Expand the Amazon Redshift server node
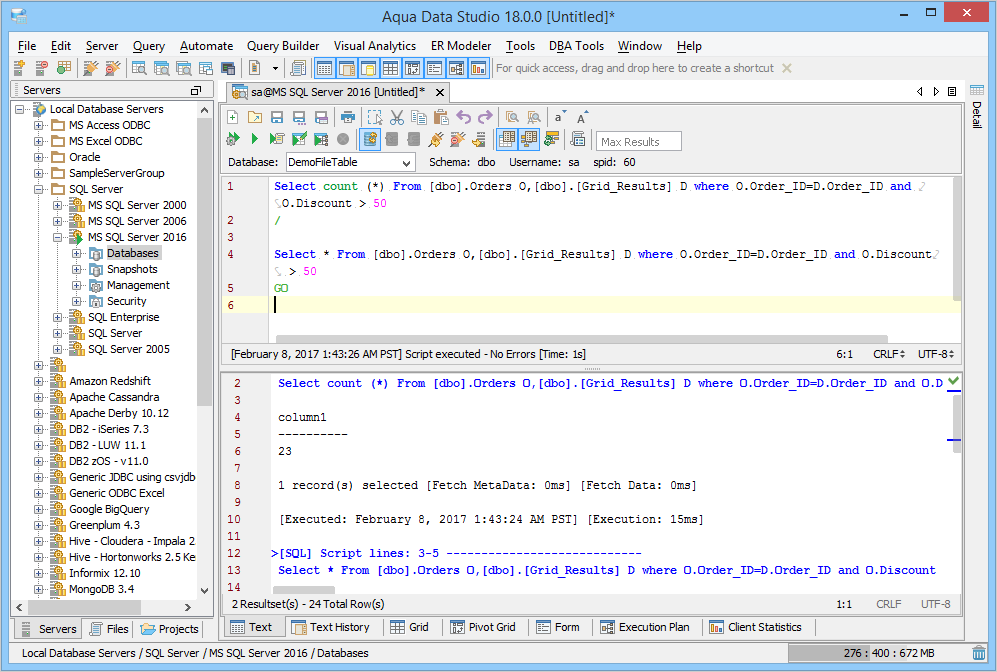Viewport: 997px width, 672px height. 39,381
